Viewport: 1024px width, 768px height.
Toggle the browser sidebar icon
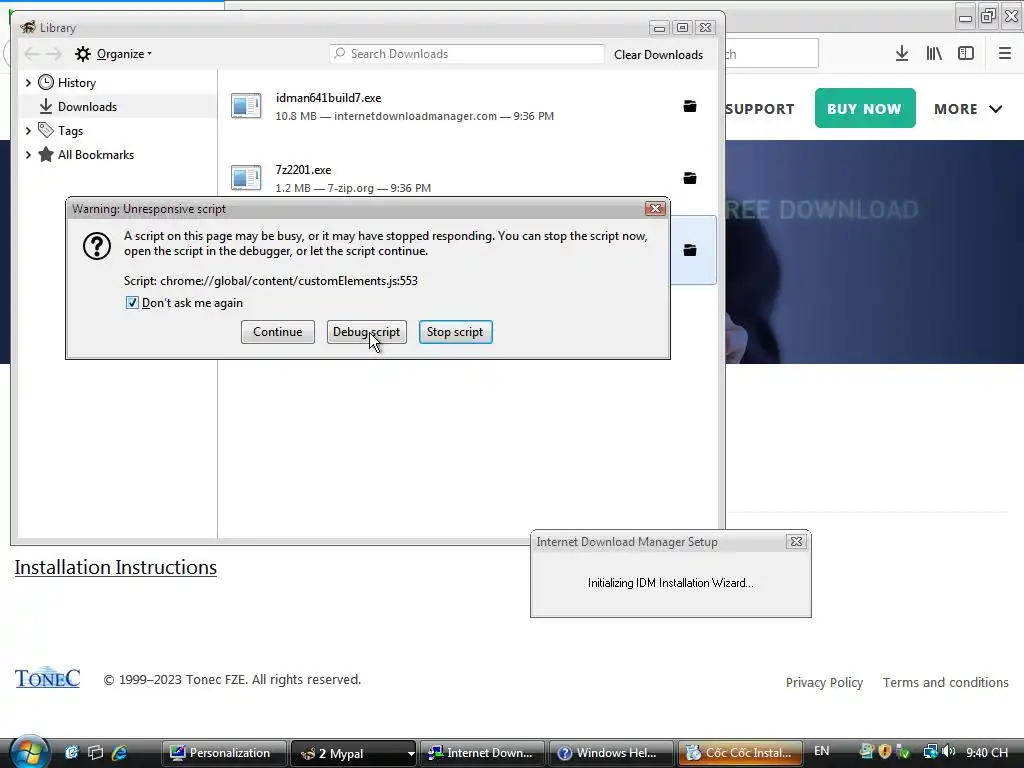click(966, 54)
